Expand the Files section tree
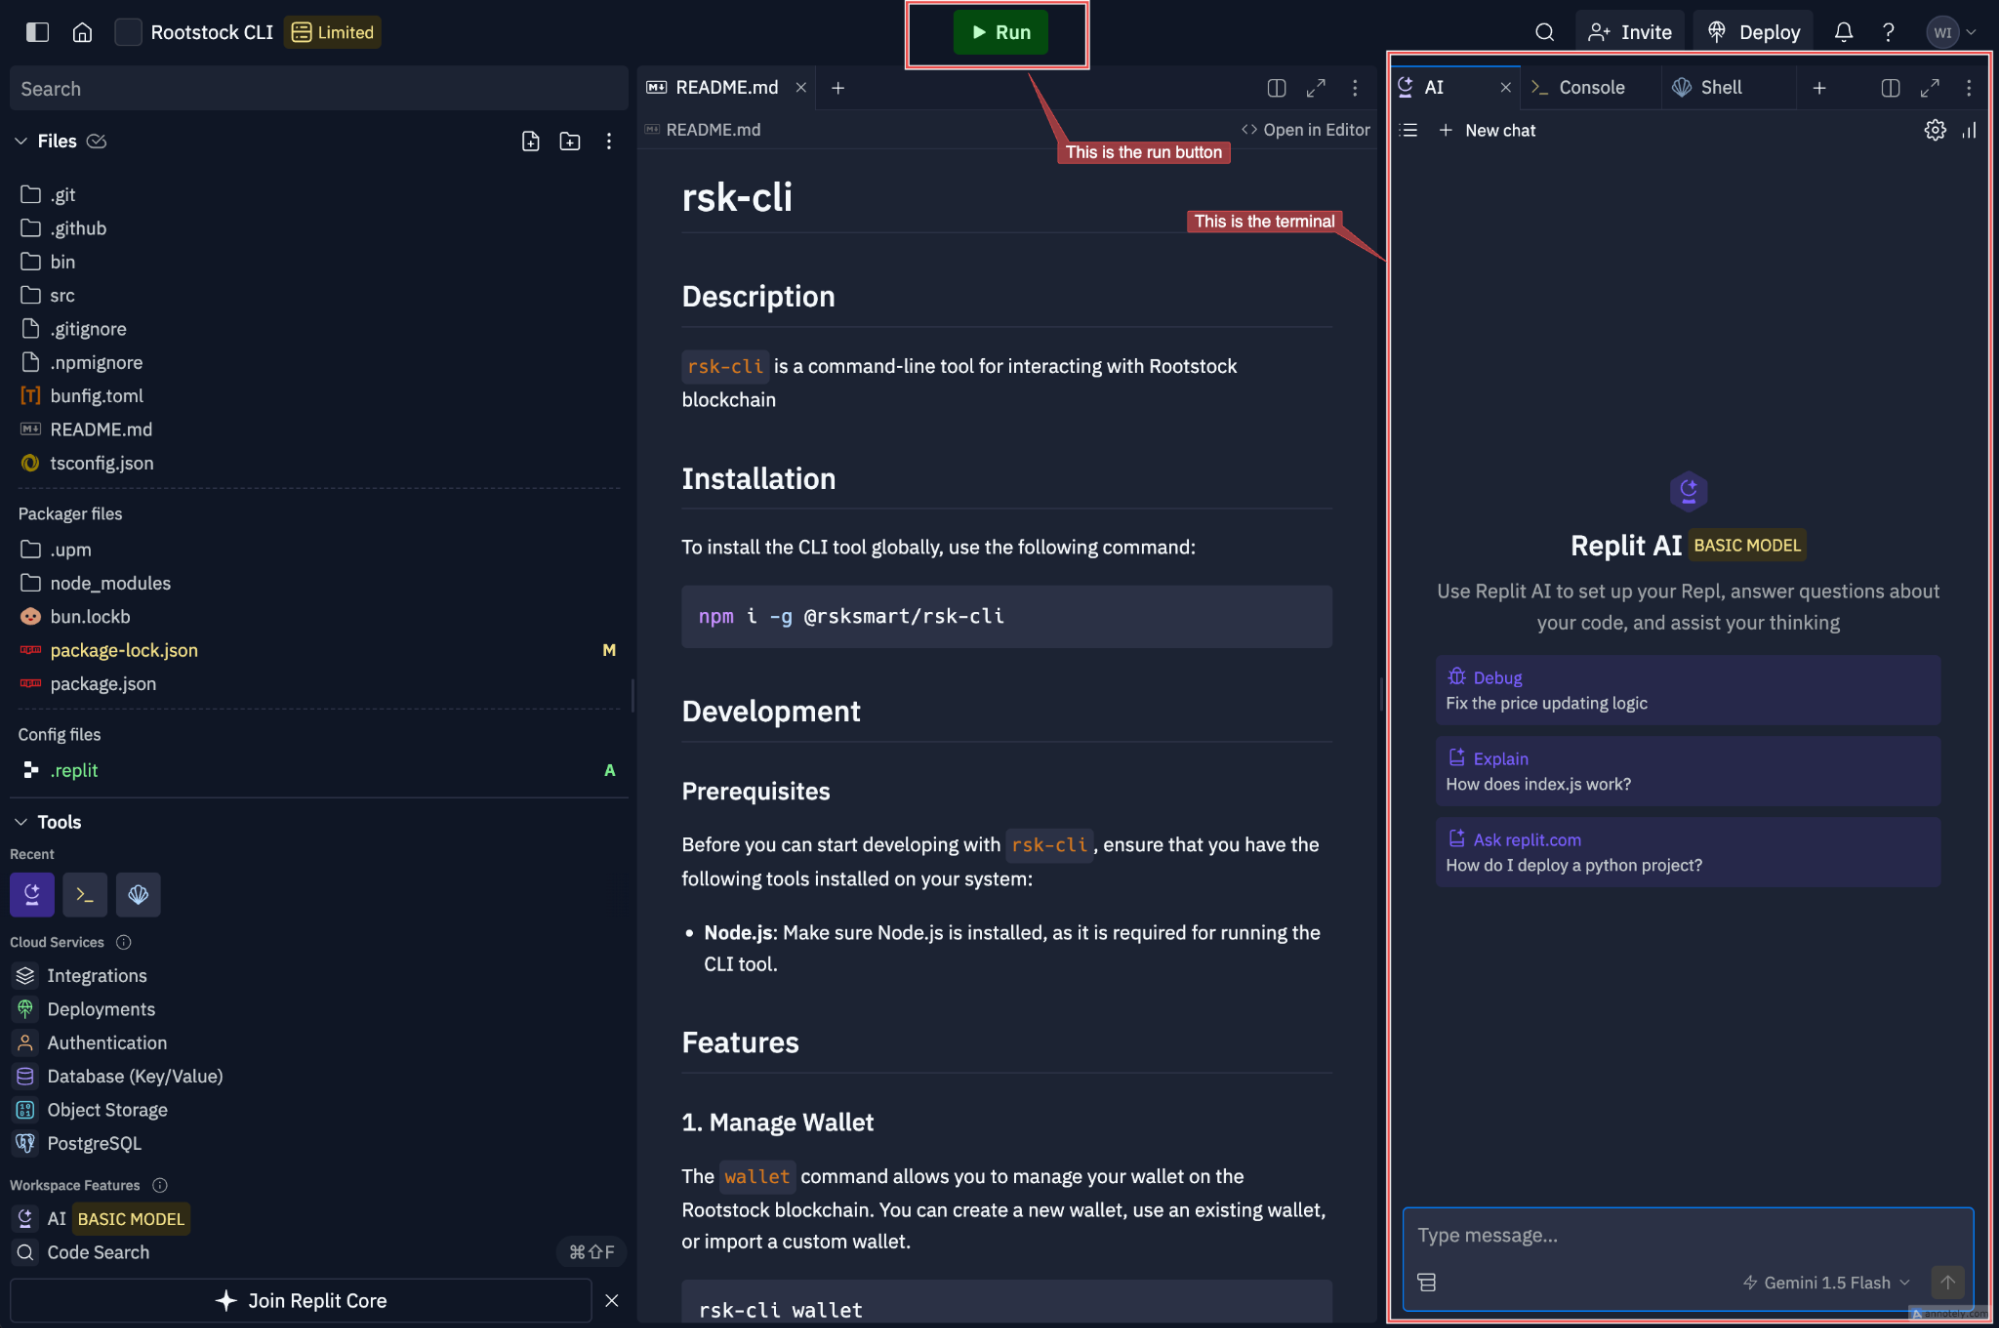 pos(21,141)
